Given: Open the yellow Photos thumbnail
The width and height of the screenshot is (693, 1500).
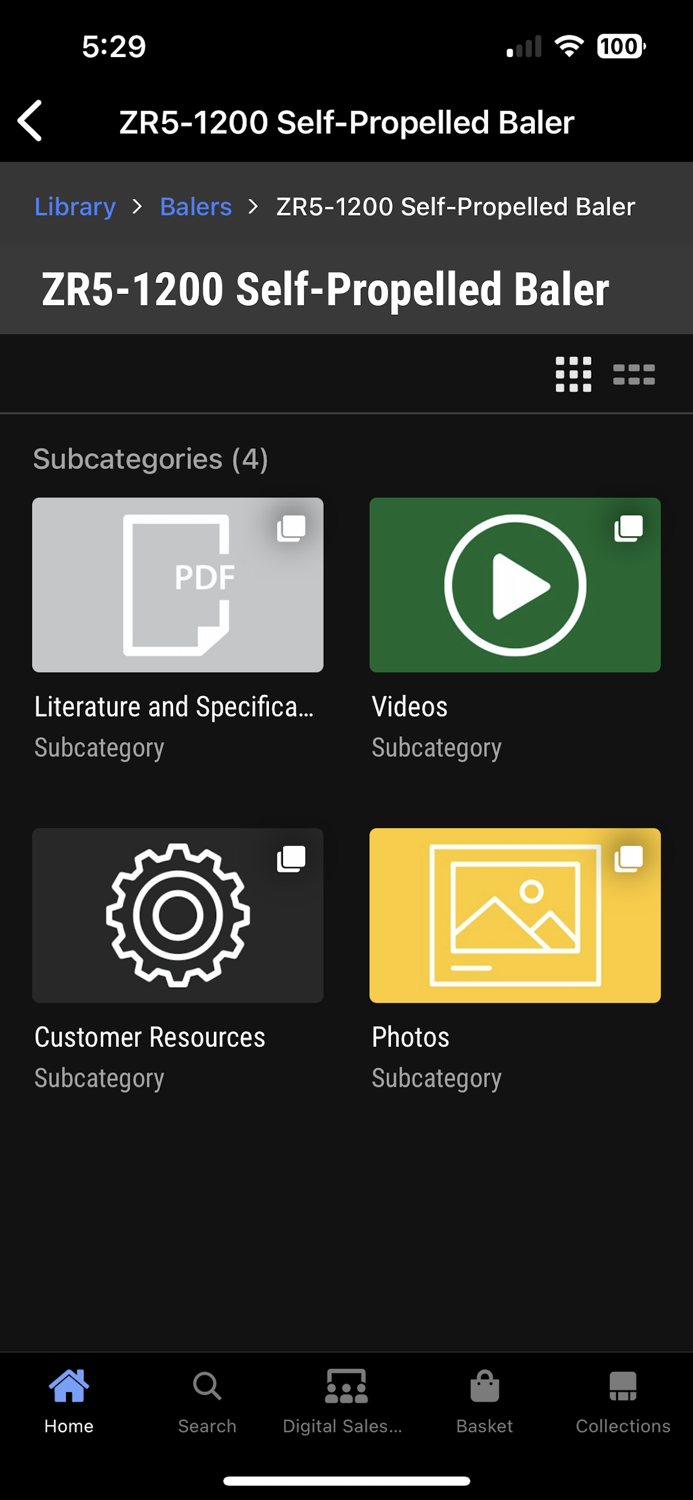Looking at the screenshot, I should click(514, 915).
